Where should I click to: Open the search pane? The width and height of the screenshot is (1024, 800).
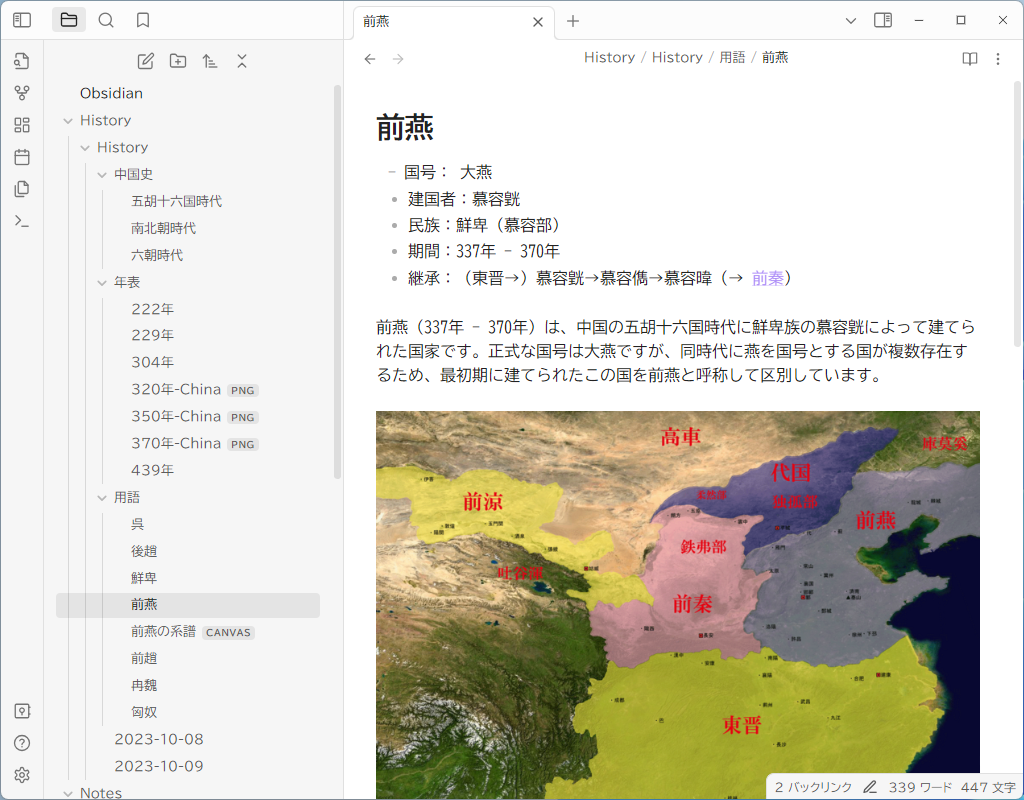tap(106, 20)
